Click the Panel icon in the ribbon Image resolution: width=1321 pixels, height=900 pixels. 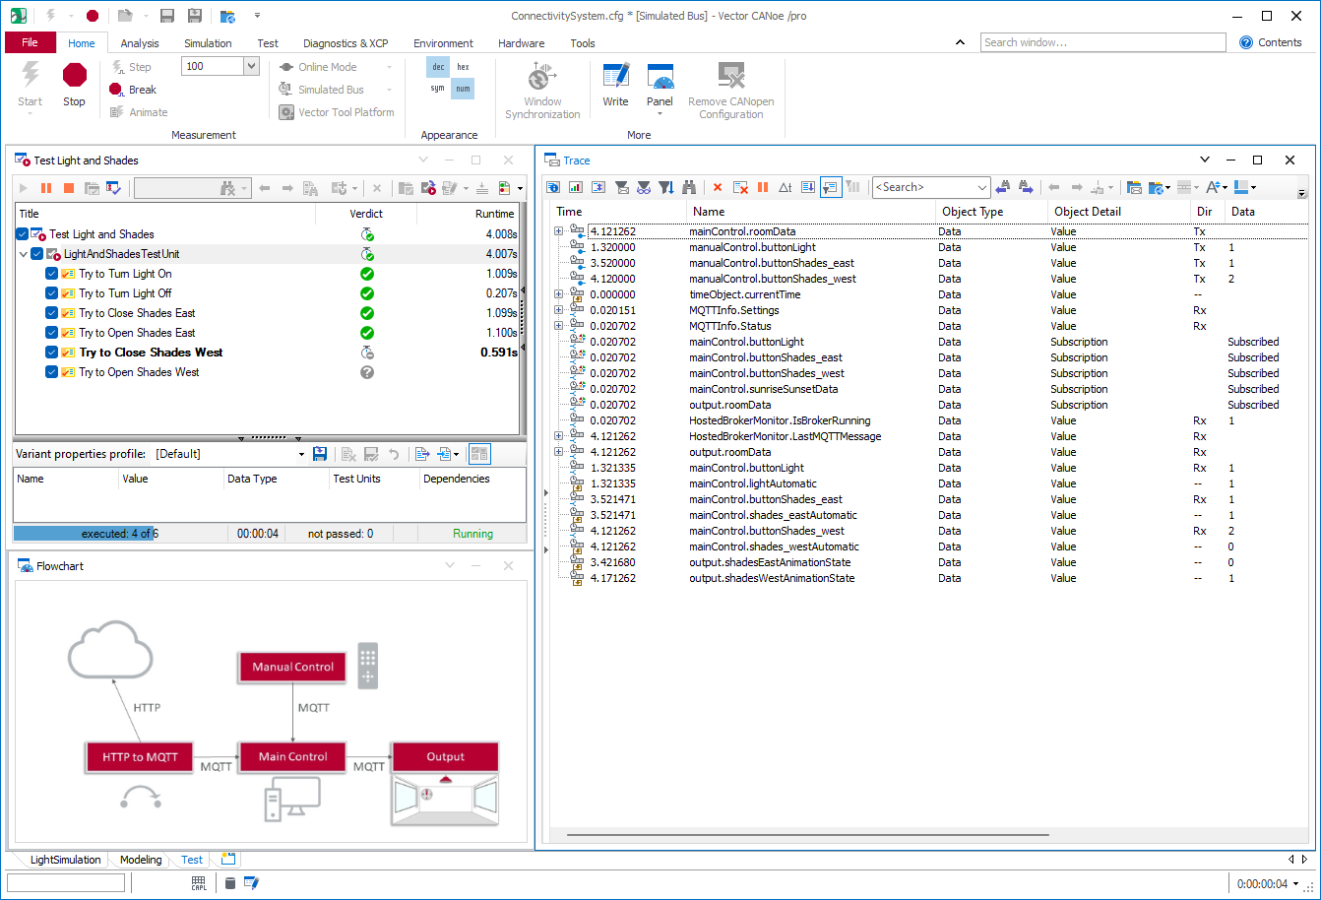point(660,76)
